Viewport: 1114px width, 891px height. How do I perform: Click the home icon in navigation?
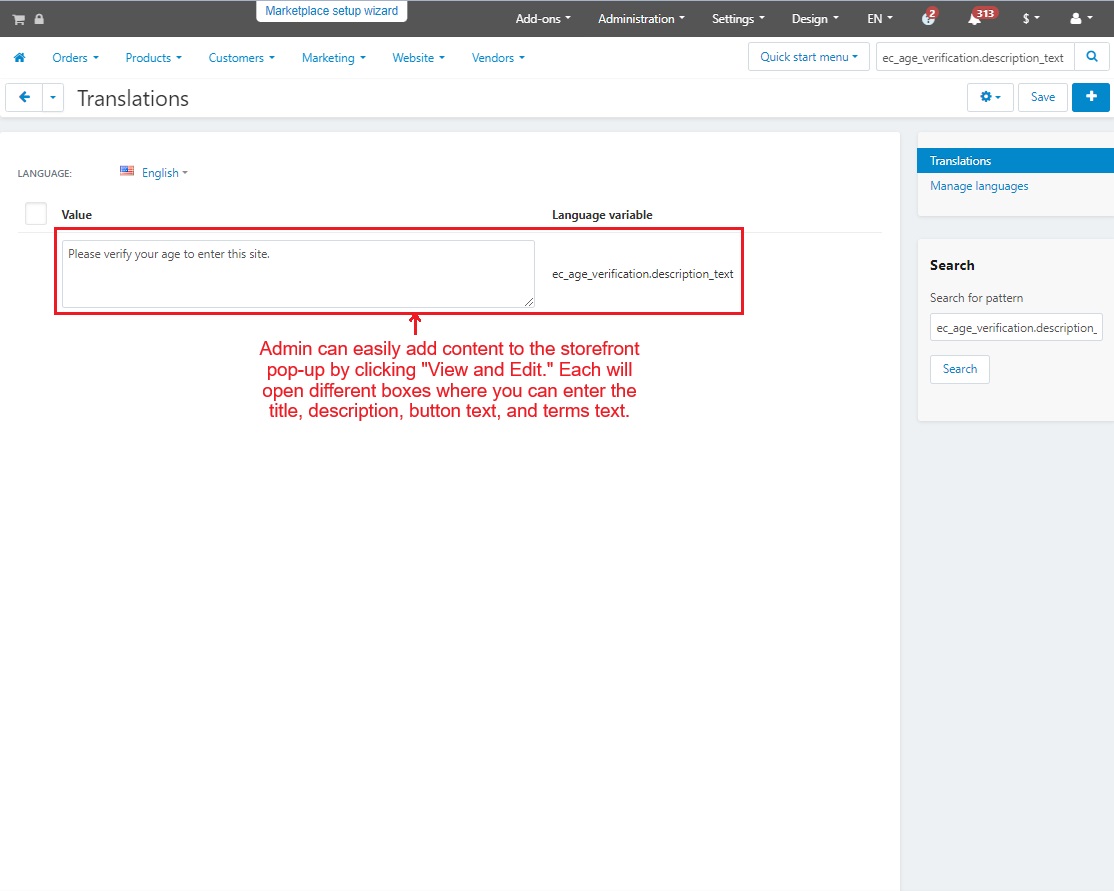pyautogui.click(x=19, y=58)
